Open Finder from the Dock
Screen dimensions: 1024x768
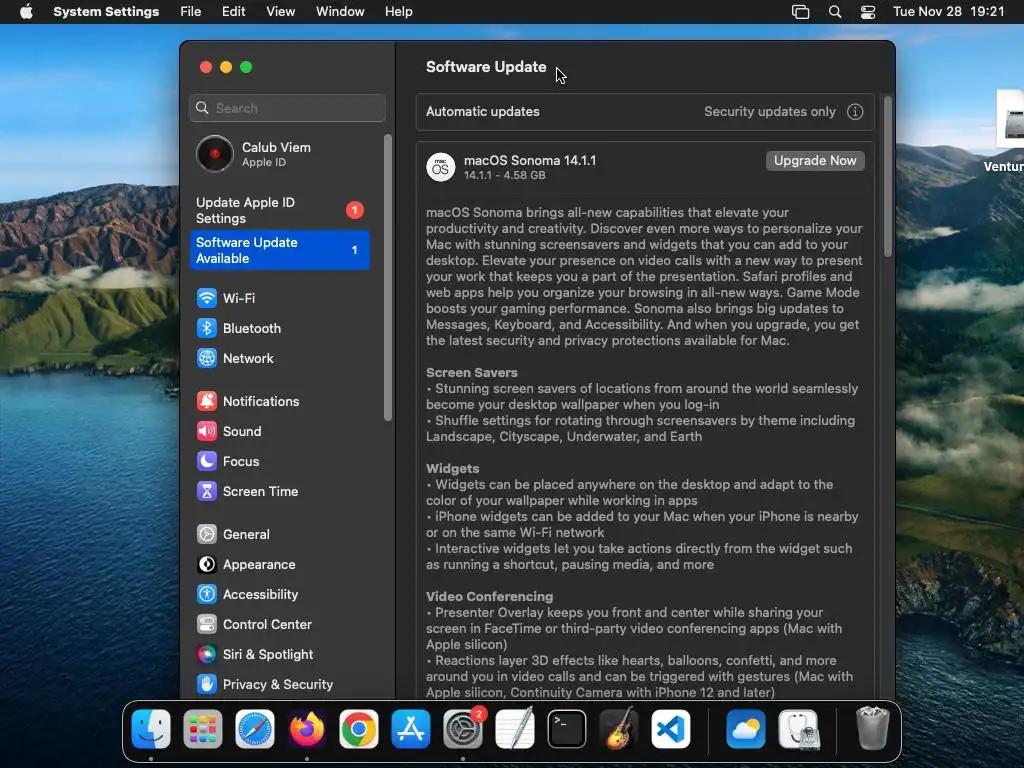tap(151, 729)
